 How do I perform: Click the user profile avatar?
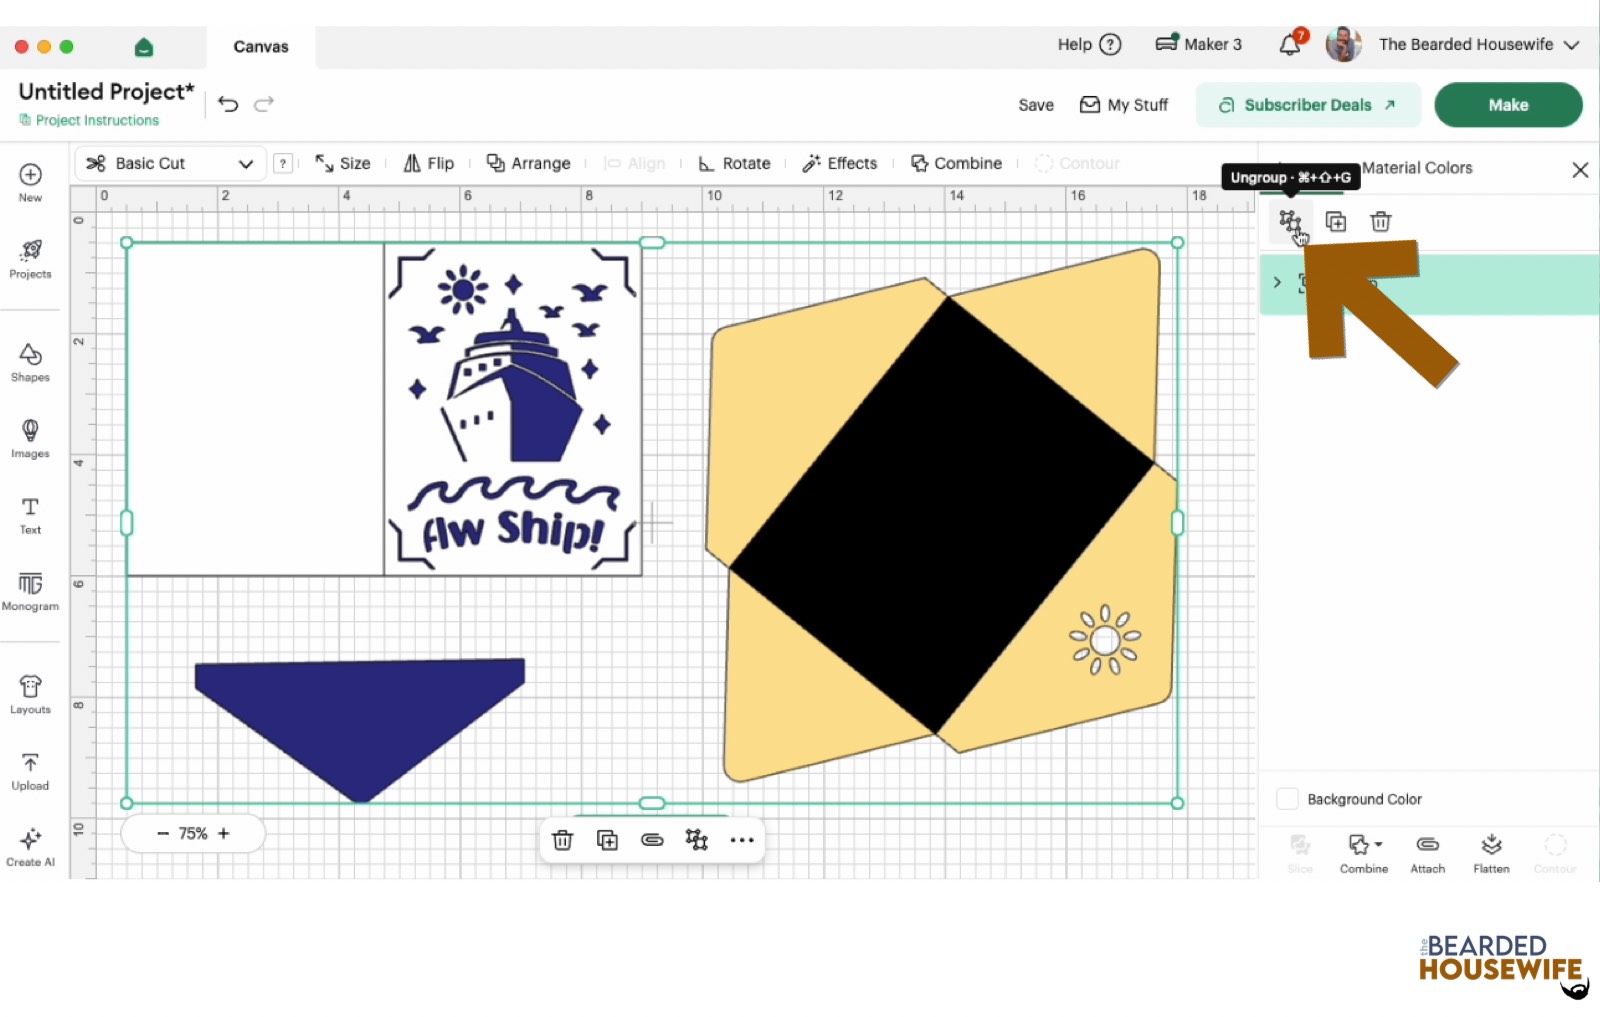pyautogui.click(x=1343, y=44)
